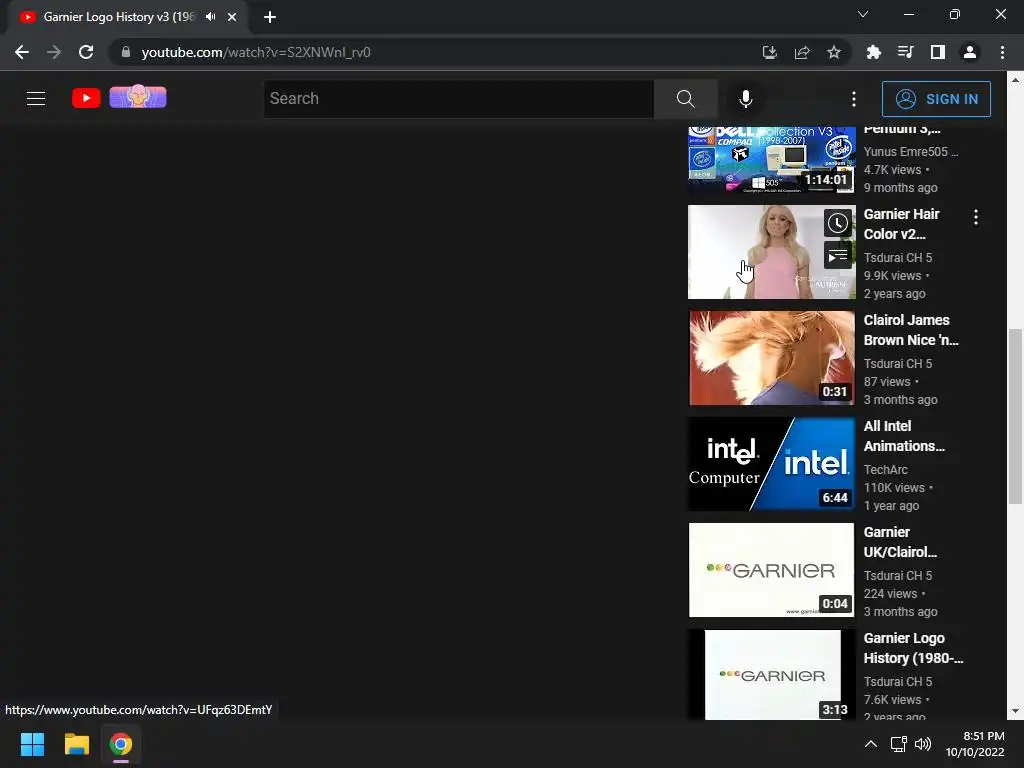The height and width of the screenshot is (768, 1024).
Task: Open the Garnier UK/Clairol video thumbnail
Action: (771, 570)
